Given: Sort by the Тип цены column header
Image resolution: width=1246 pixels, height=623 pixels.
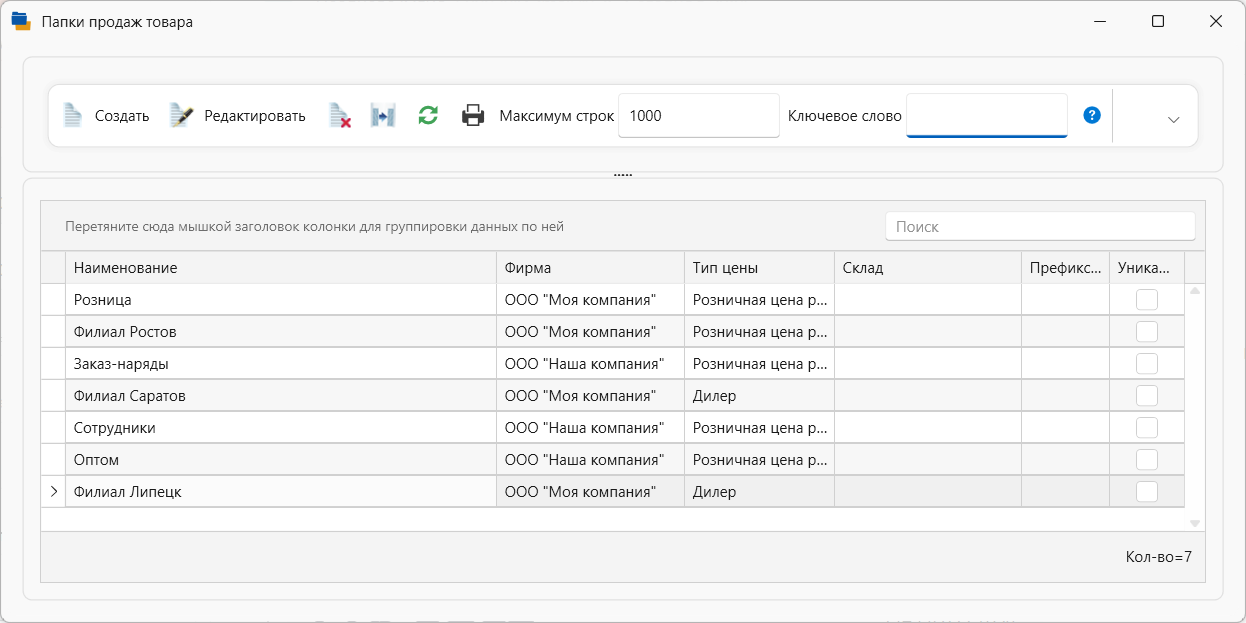Looking at the screenshot, I should point(759,268).
